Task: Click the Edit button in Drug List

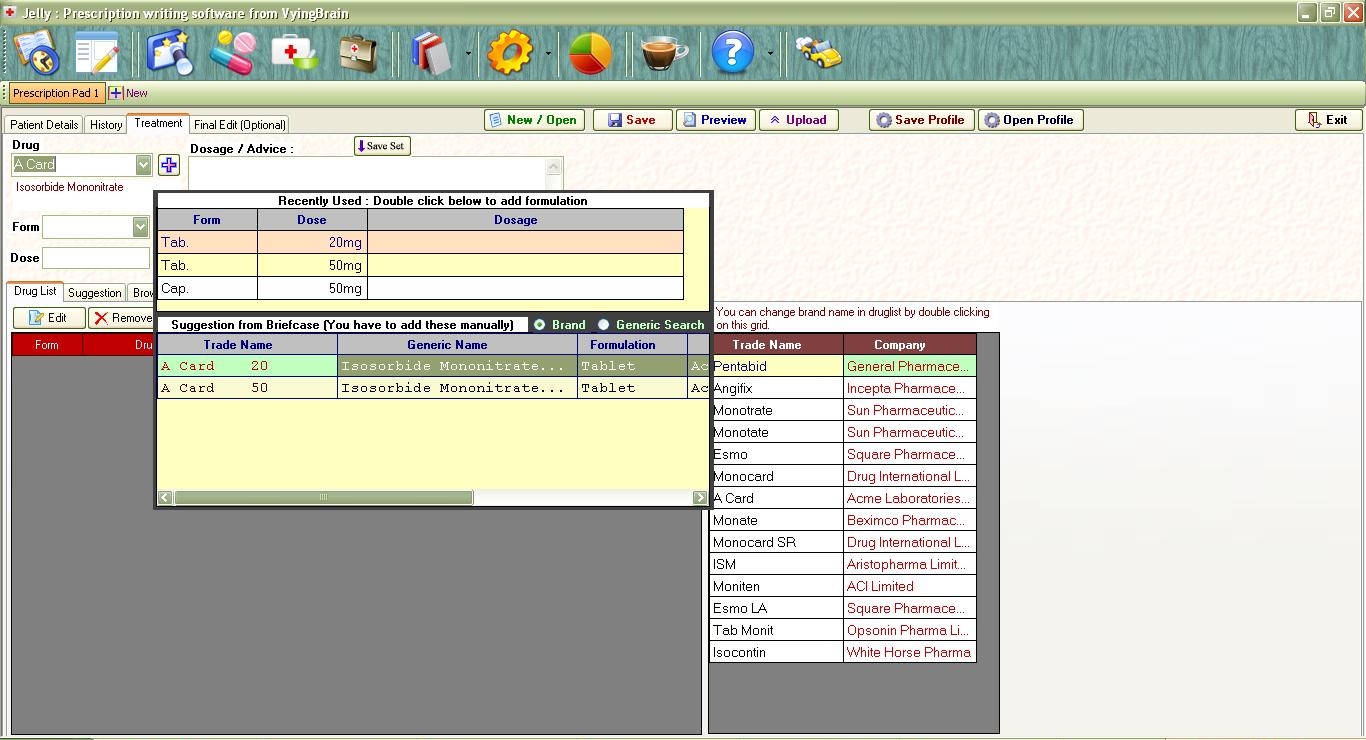Action: tap(49, 318)
